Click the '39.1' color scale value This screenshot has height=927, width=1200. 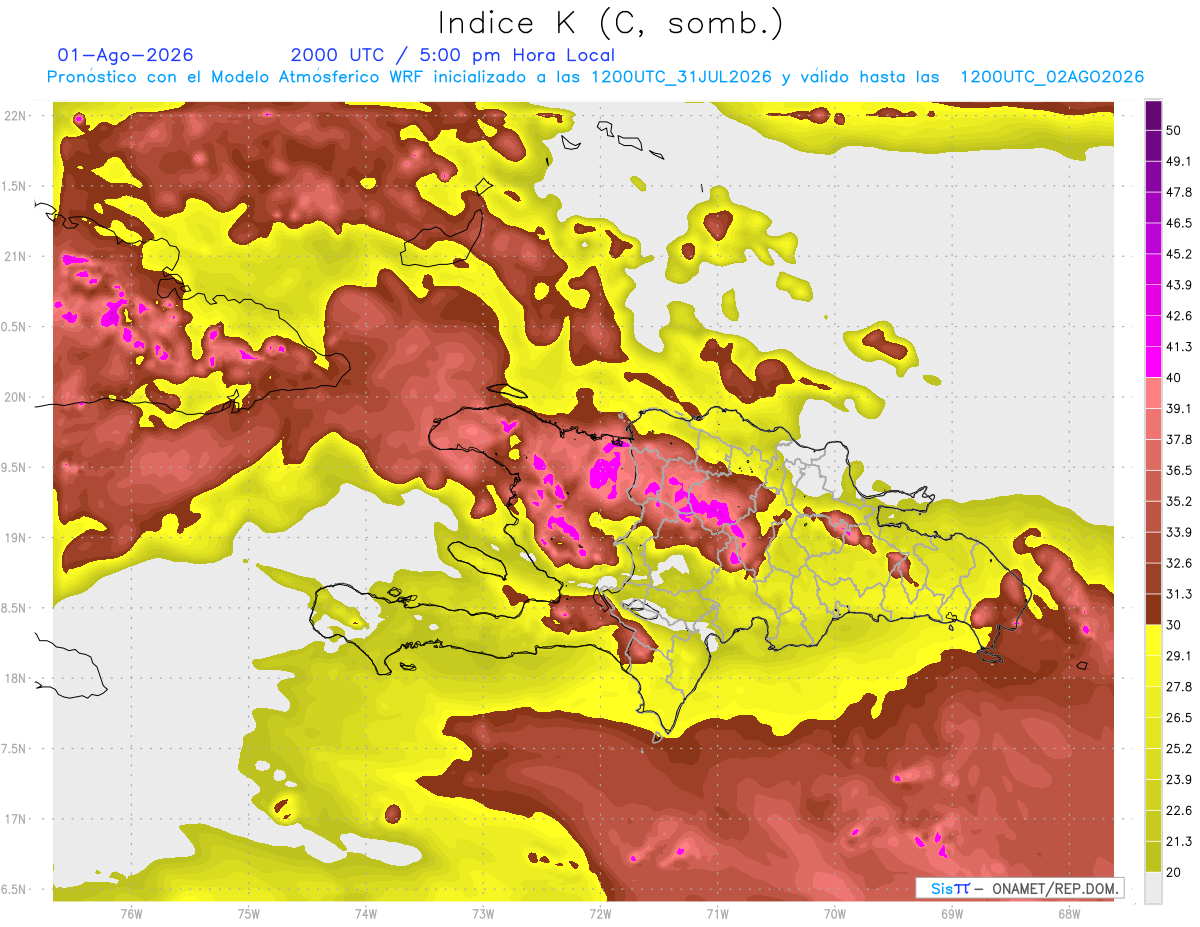1178,409
